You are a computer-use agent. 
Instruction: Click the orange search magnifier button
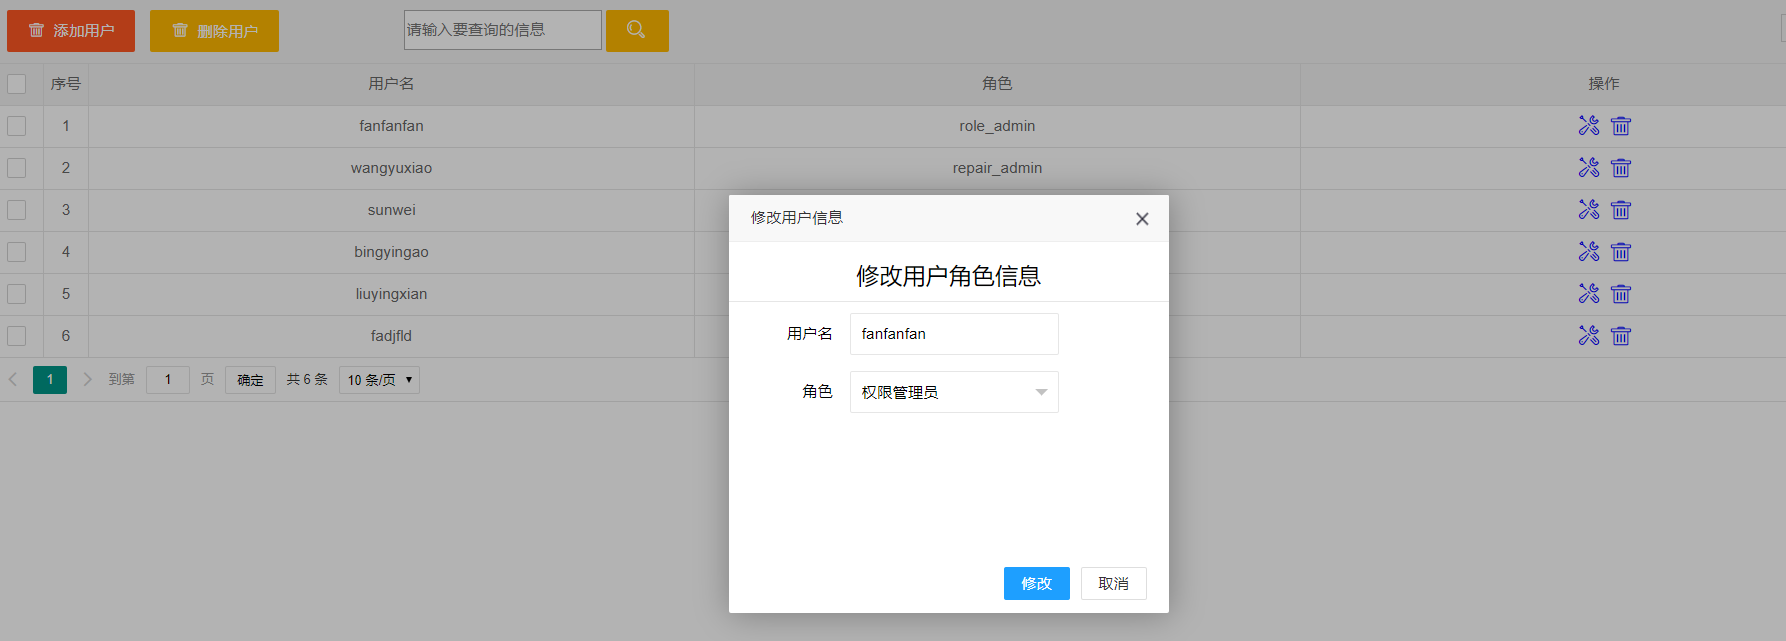click(637, 31)
